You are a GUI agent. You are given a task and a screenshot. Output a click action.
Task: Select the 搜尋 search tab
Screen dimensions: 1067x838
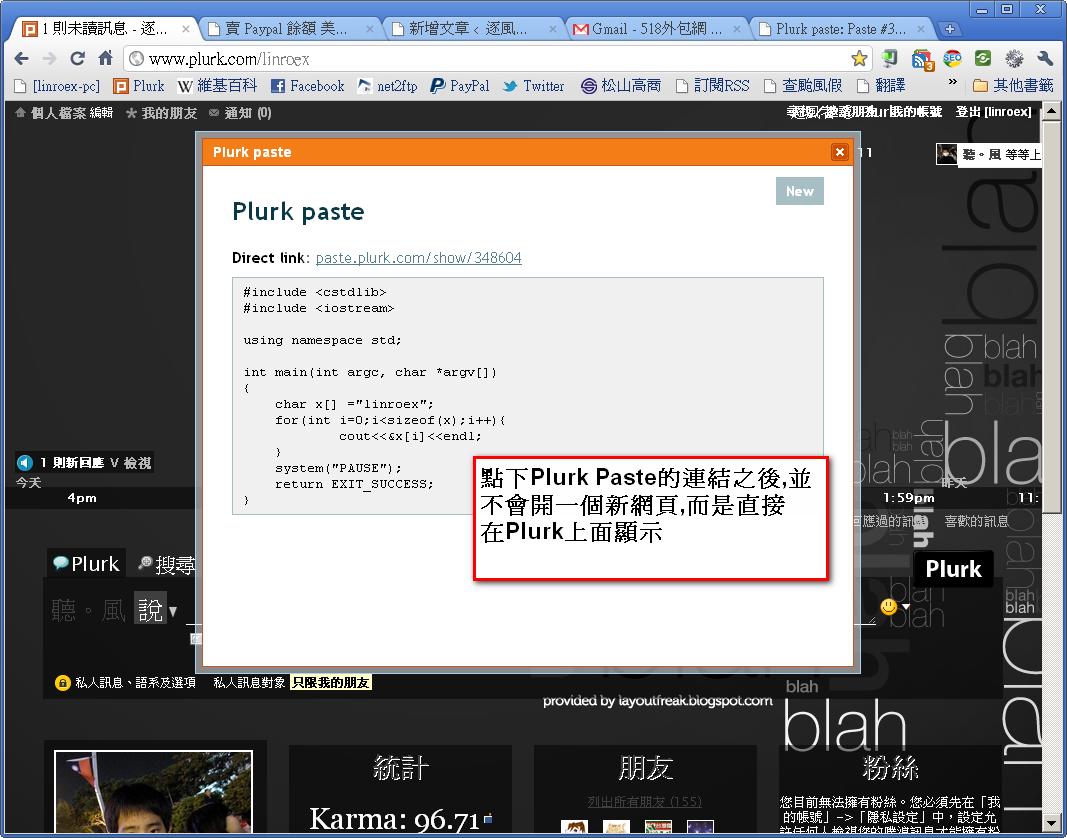pyautogui.click(x=166, y=564)
